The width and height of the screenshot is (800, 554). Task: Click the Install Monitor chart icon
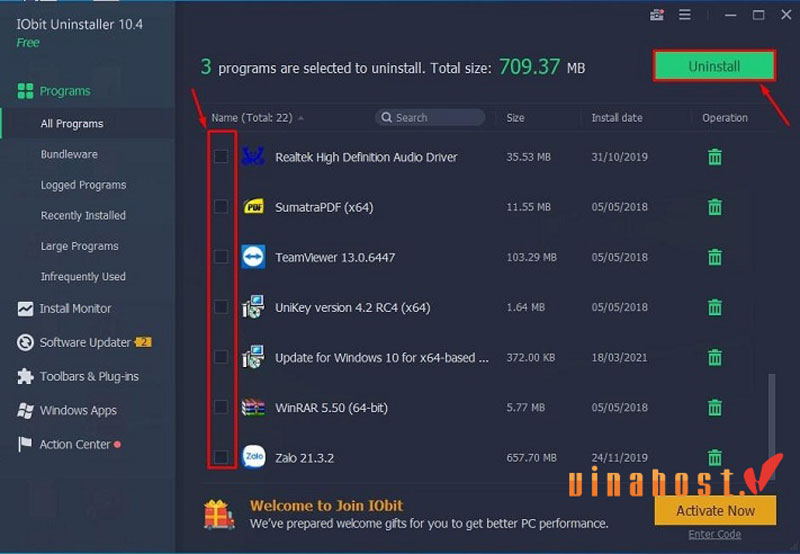point(25,308)
